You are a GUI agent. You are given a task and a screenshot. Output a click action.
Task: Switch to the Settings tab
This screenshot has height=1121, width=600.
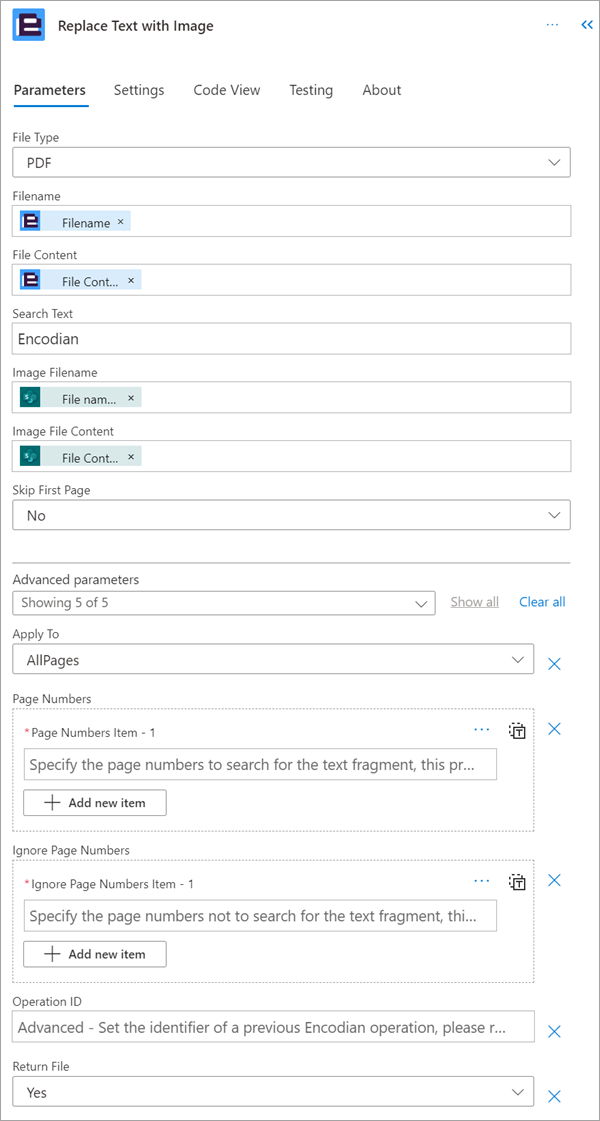pyautogui.click(x=139, y=90)
